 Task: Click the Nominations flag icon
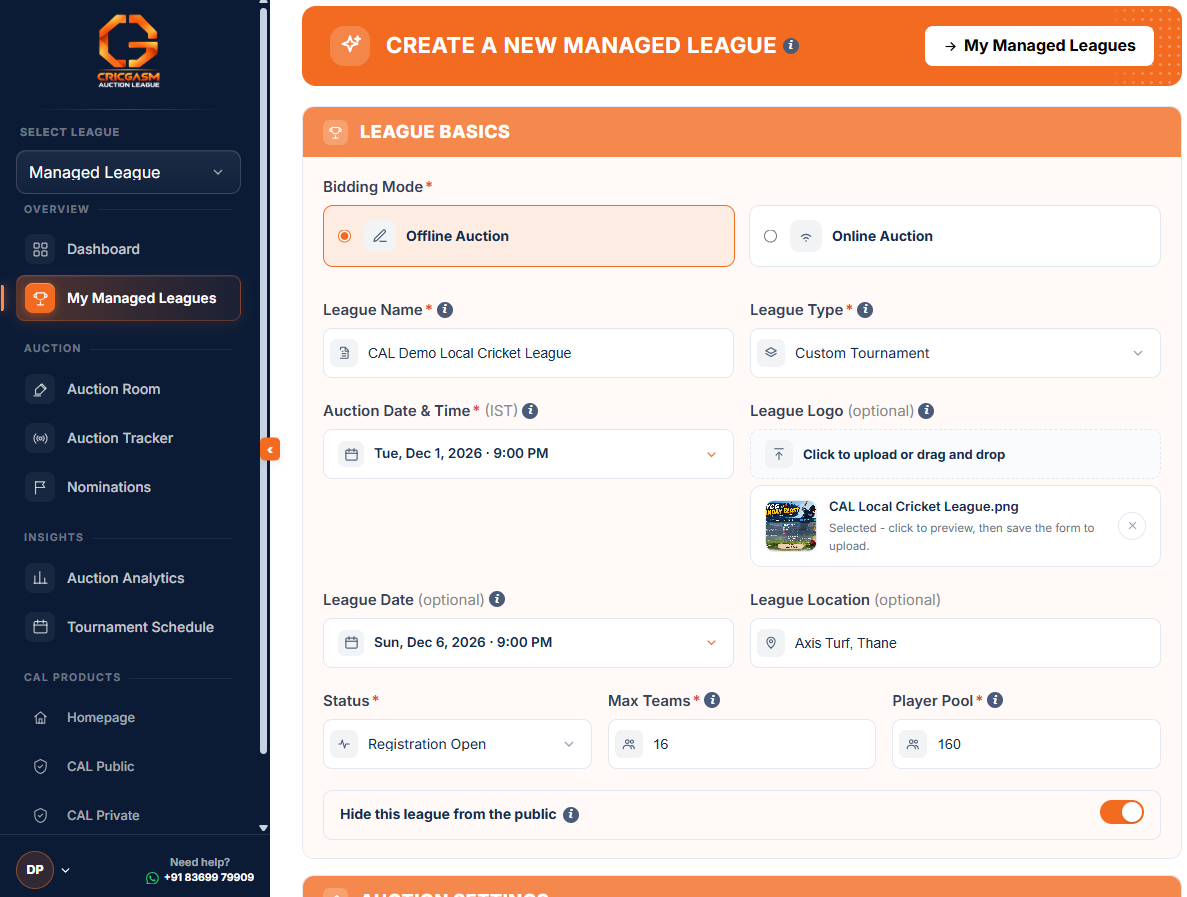tap(40, 487)
